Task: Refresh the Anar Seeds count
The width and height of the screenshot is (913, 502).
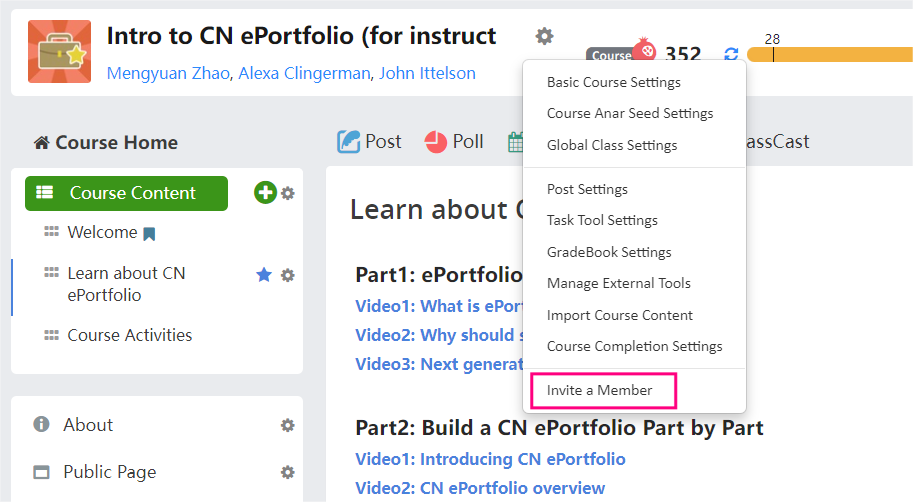Action: (x=731, y=54)
